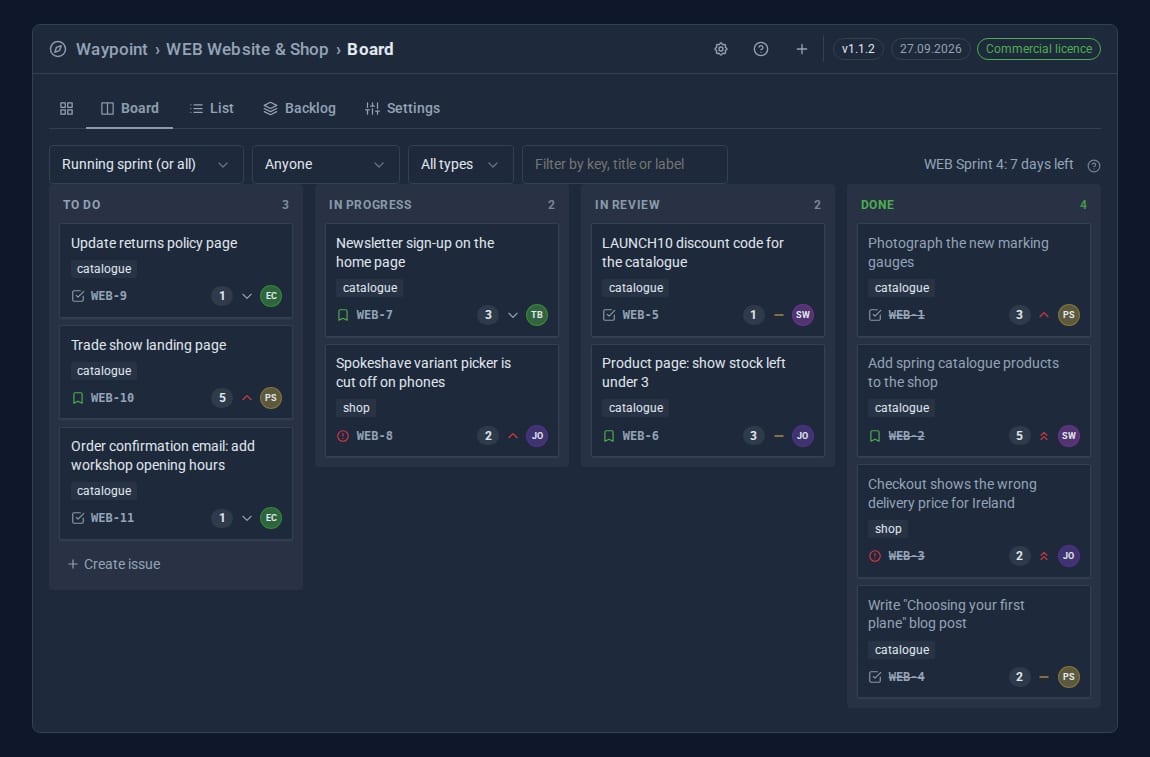Click the WEB-6 issue key

click(640, 436)
